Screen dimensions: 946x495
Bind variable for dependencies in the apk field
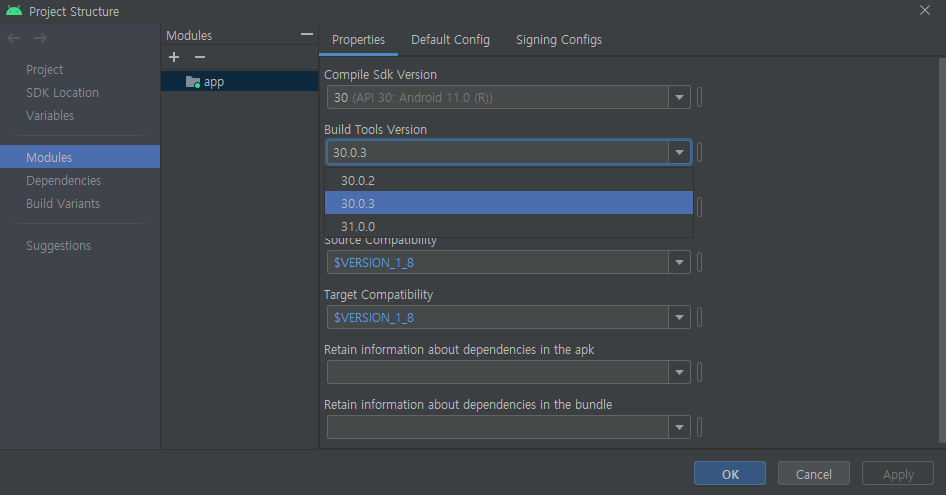pyautogui.click(x=699, y=372)
